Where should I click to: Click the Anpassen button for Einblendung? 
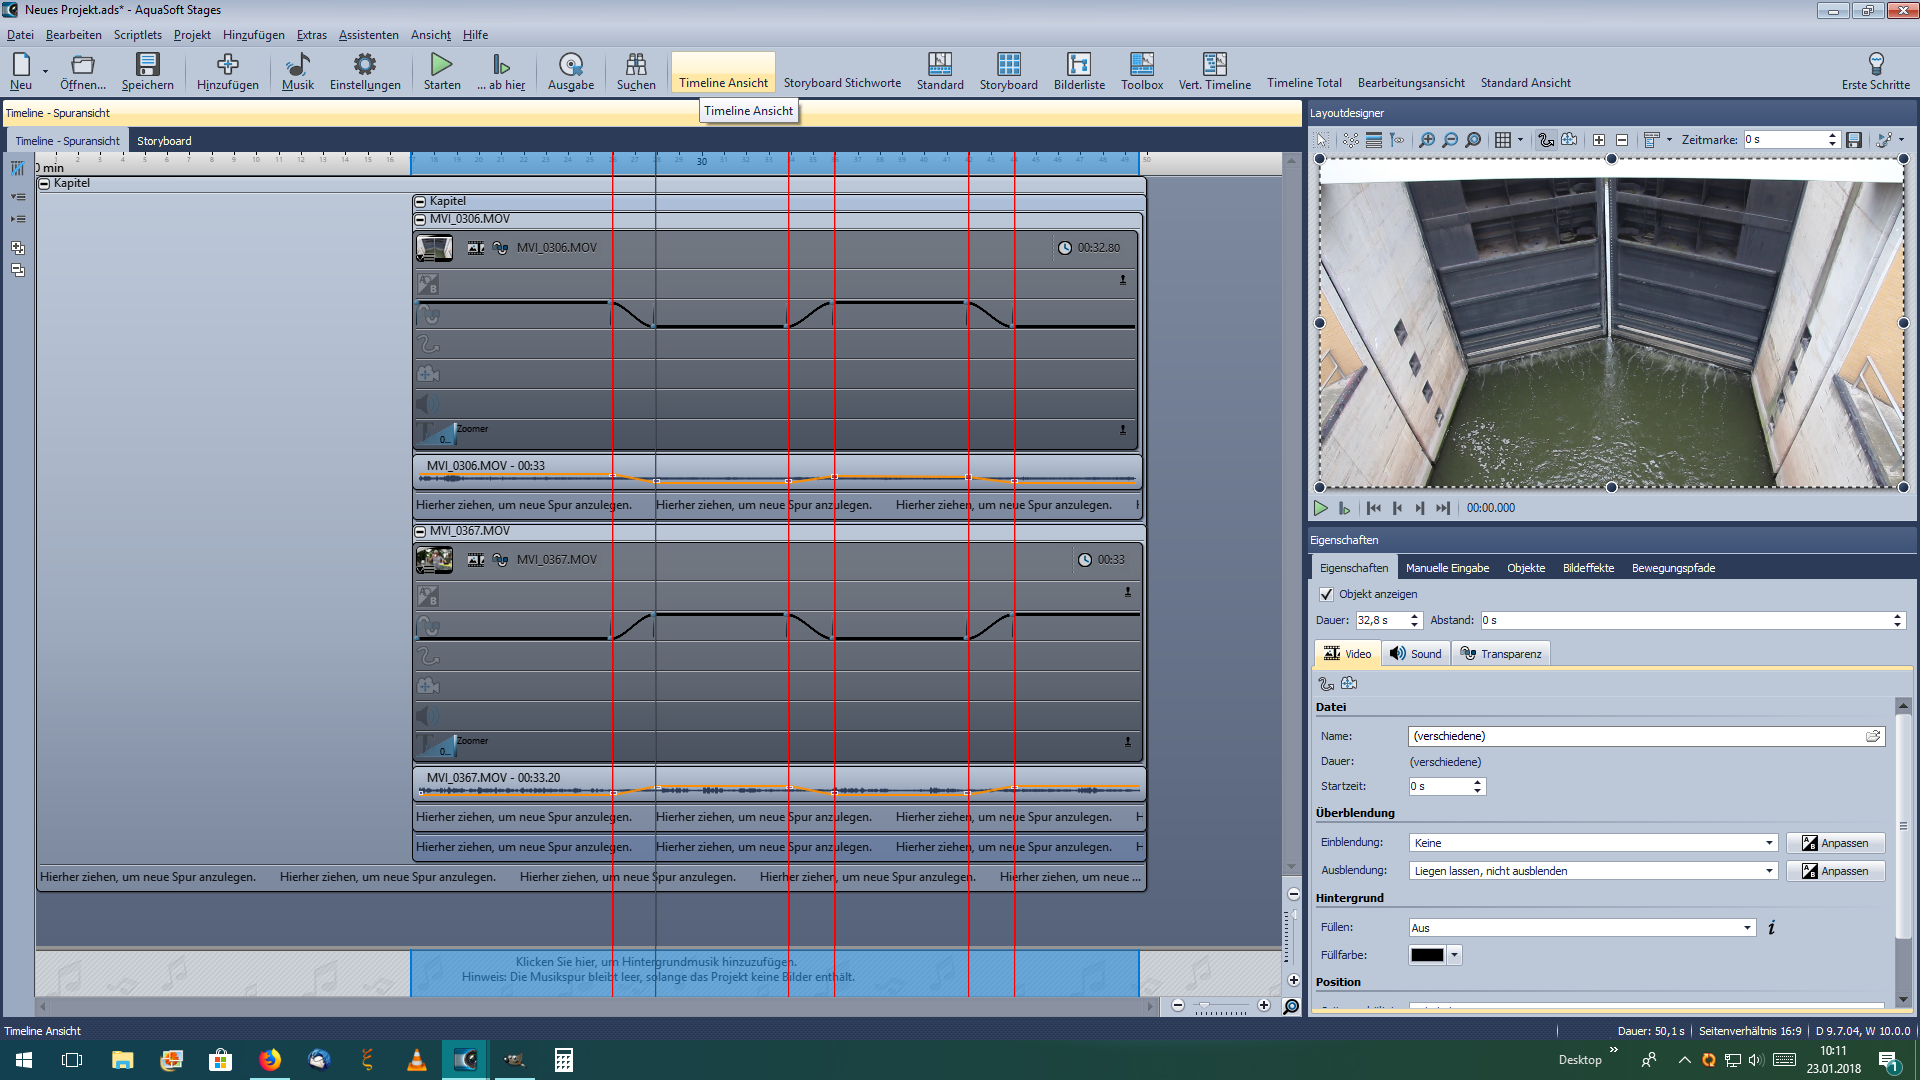coord(1835,843)
